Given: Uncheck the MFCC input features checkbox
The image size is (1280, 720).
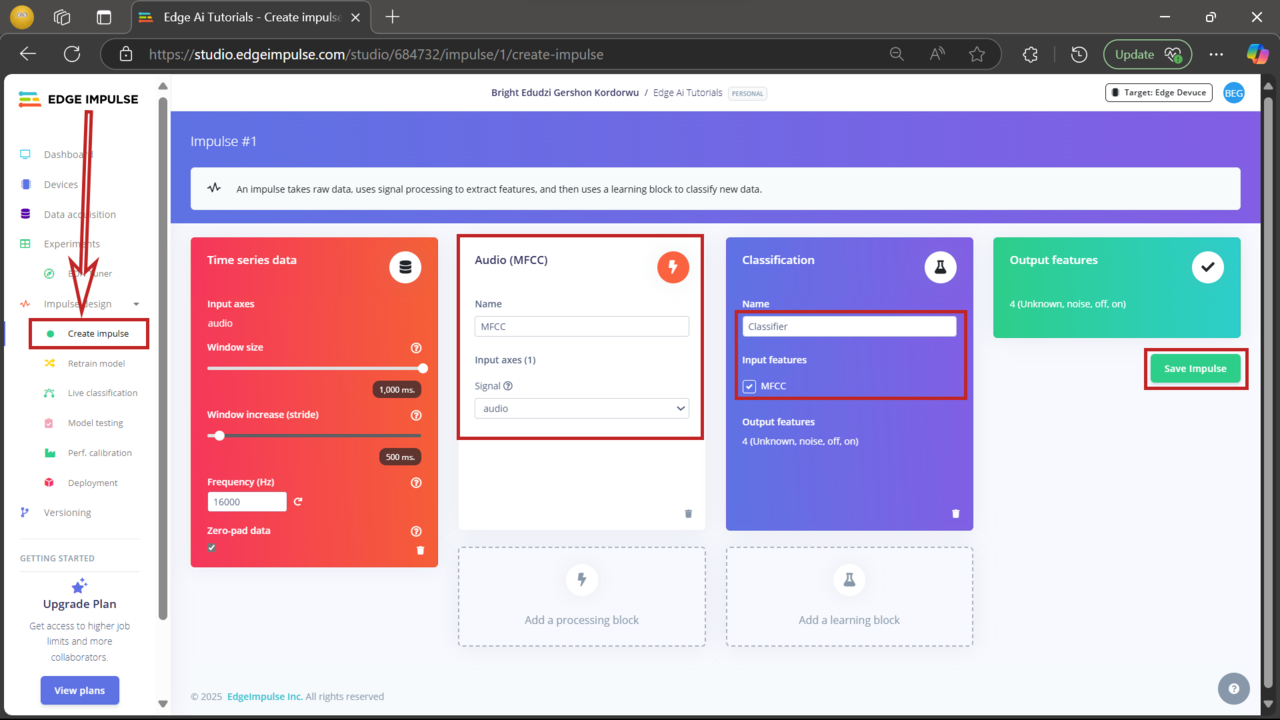Looking at the screenshot, I should pos(749,386).
